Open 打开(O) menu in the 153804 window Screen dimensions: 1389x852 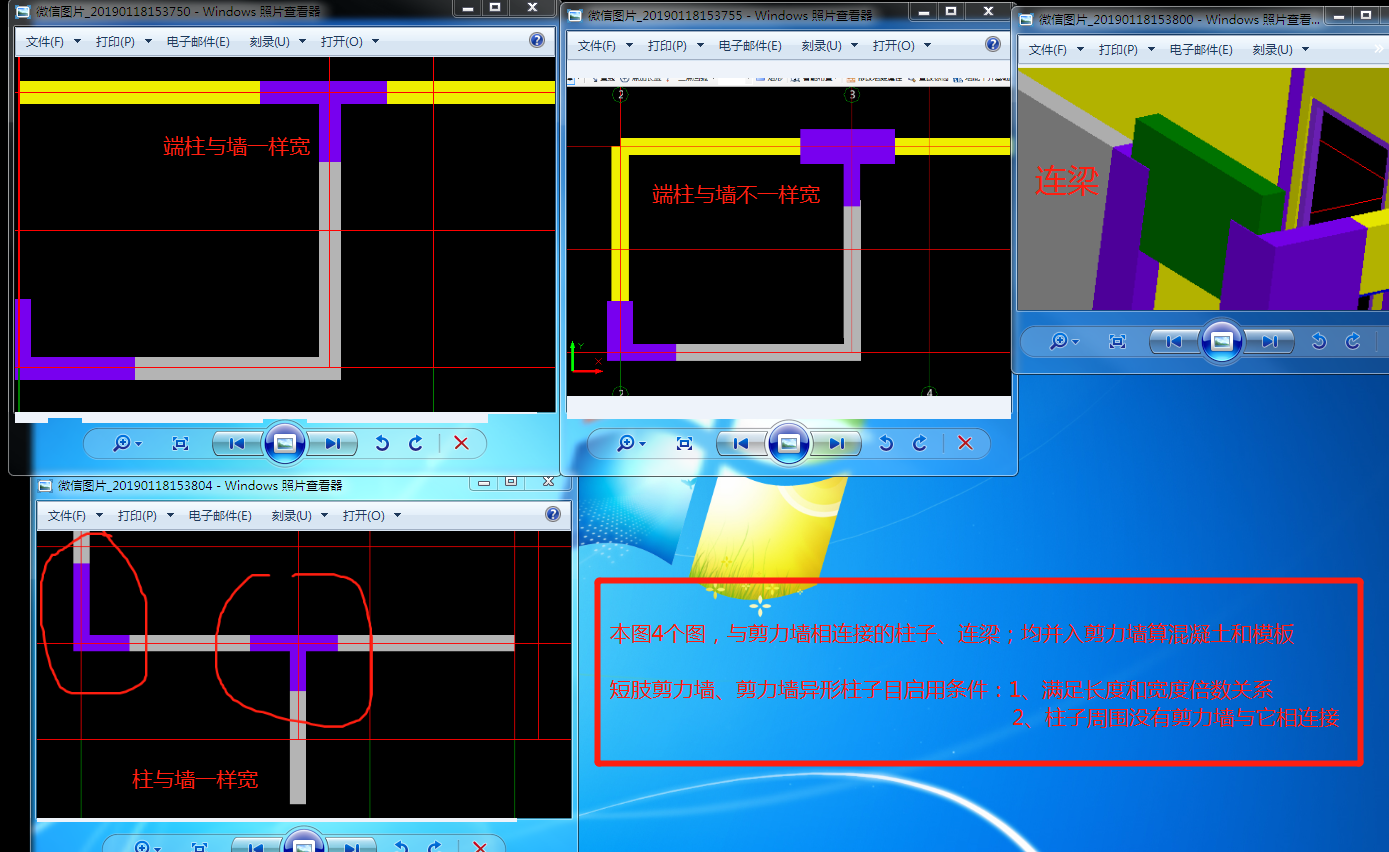pos(371,516)
